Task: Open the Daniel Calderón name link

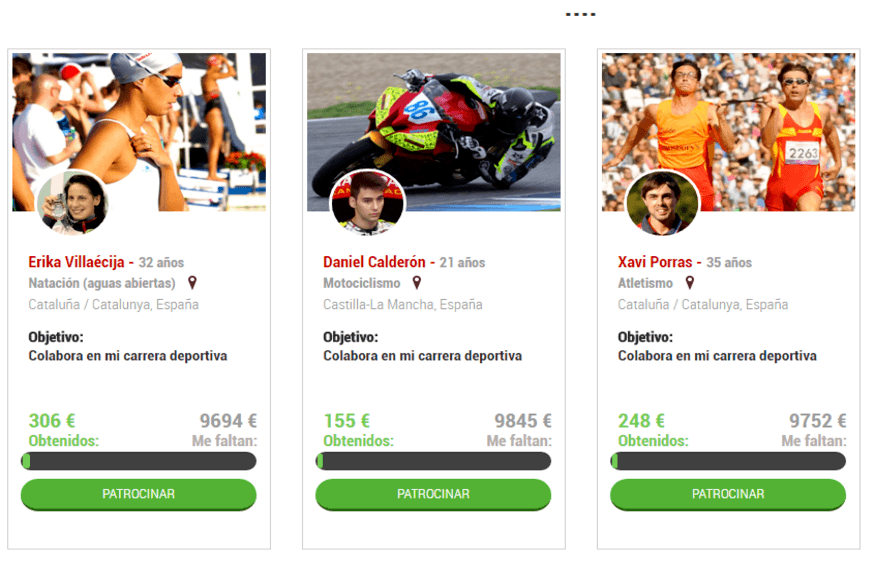Action: pos(374,262)
